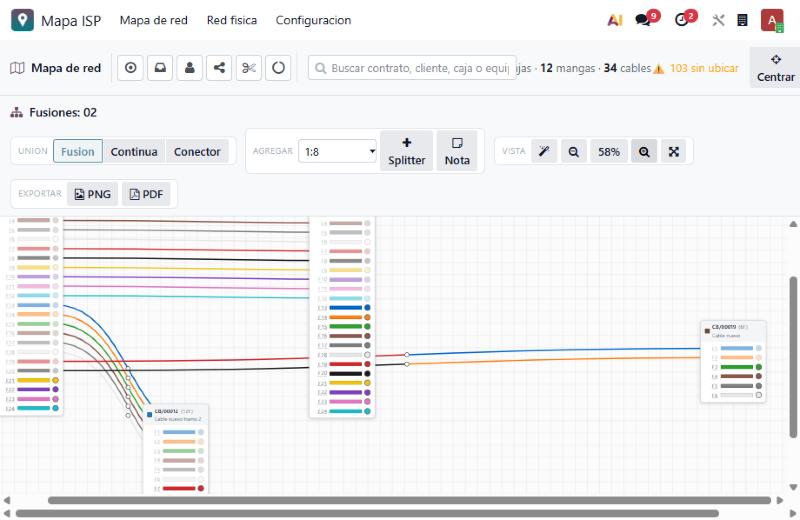Click the red fiber bar in Cable nuevo tramo 2 card
This screenshot has width=800, height=520.
tap(179, 488)
